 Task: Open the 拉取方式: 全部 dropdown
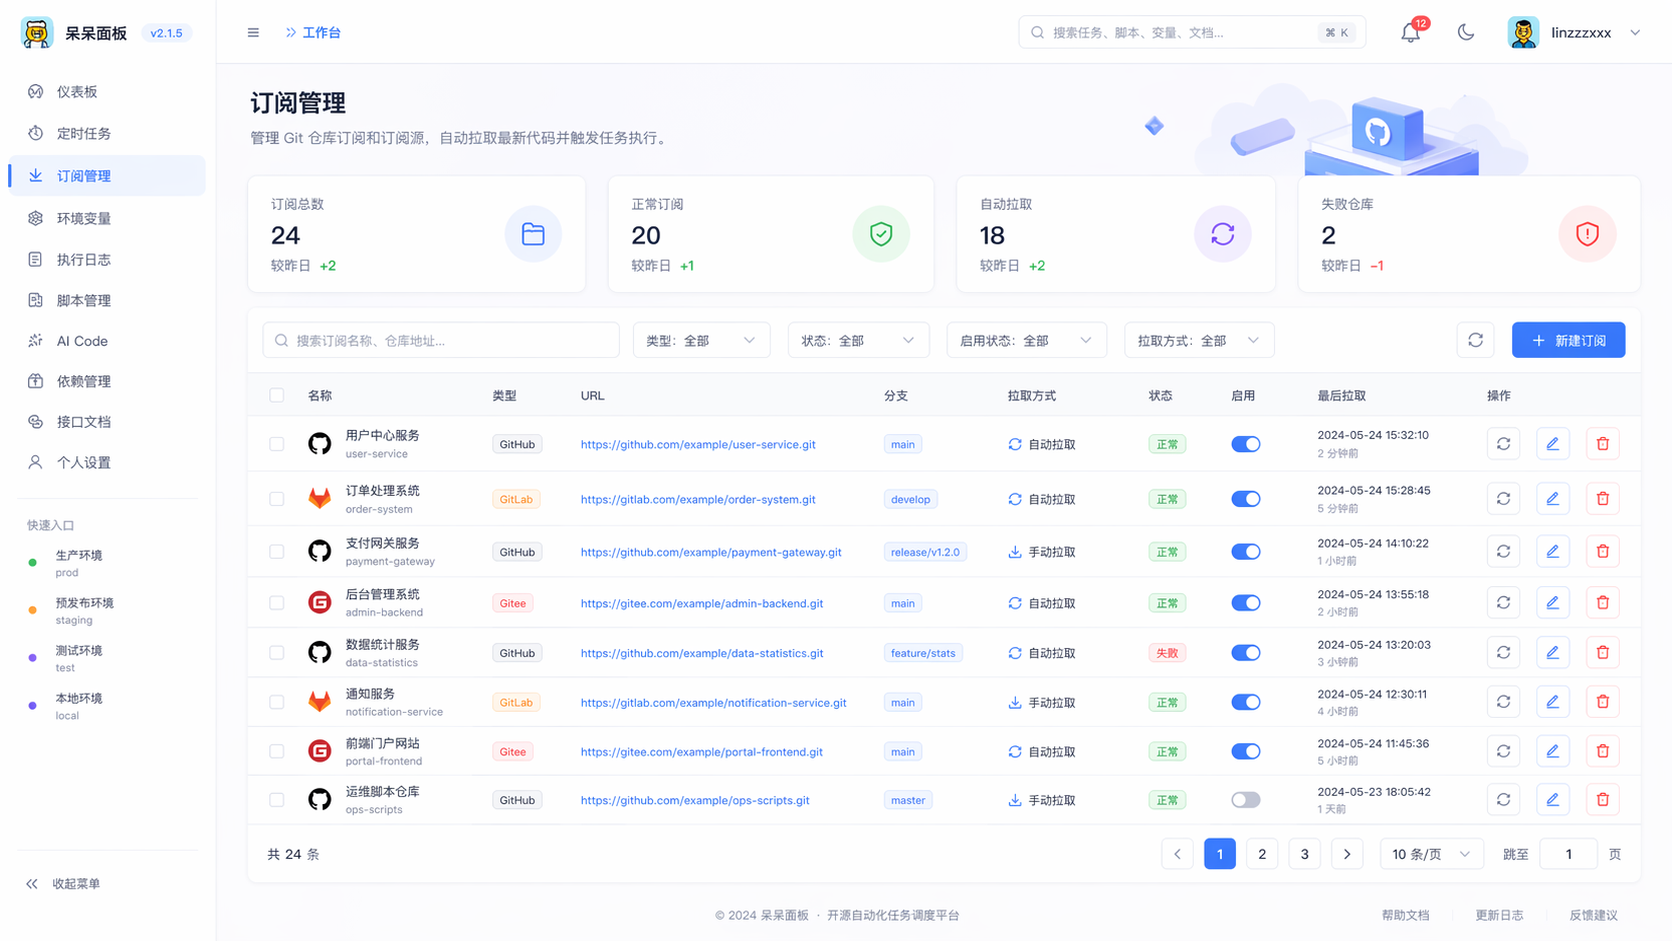pyautogui.click(x=1199, y=340)
